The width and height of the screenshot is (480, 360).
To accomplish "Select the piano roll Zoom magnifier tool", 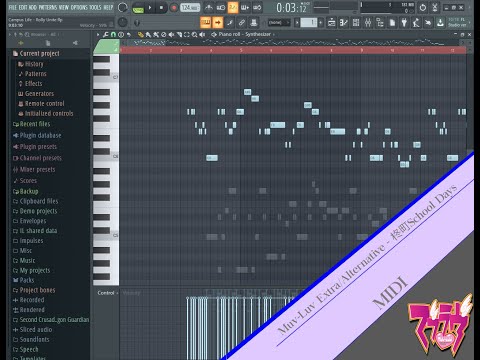I will (194, 34).
